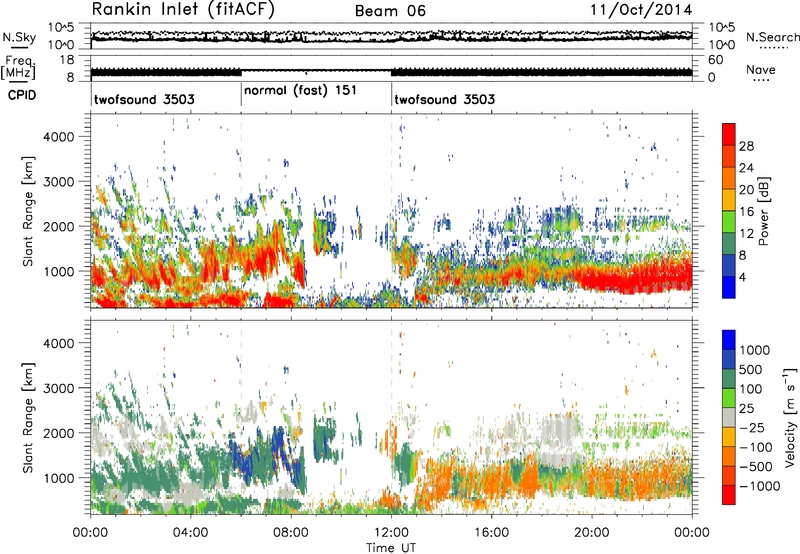Click the '18' tick on the frequency axis
The width and height of the screenshot is (800, 554).
67,60
